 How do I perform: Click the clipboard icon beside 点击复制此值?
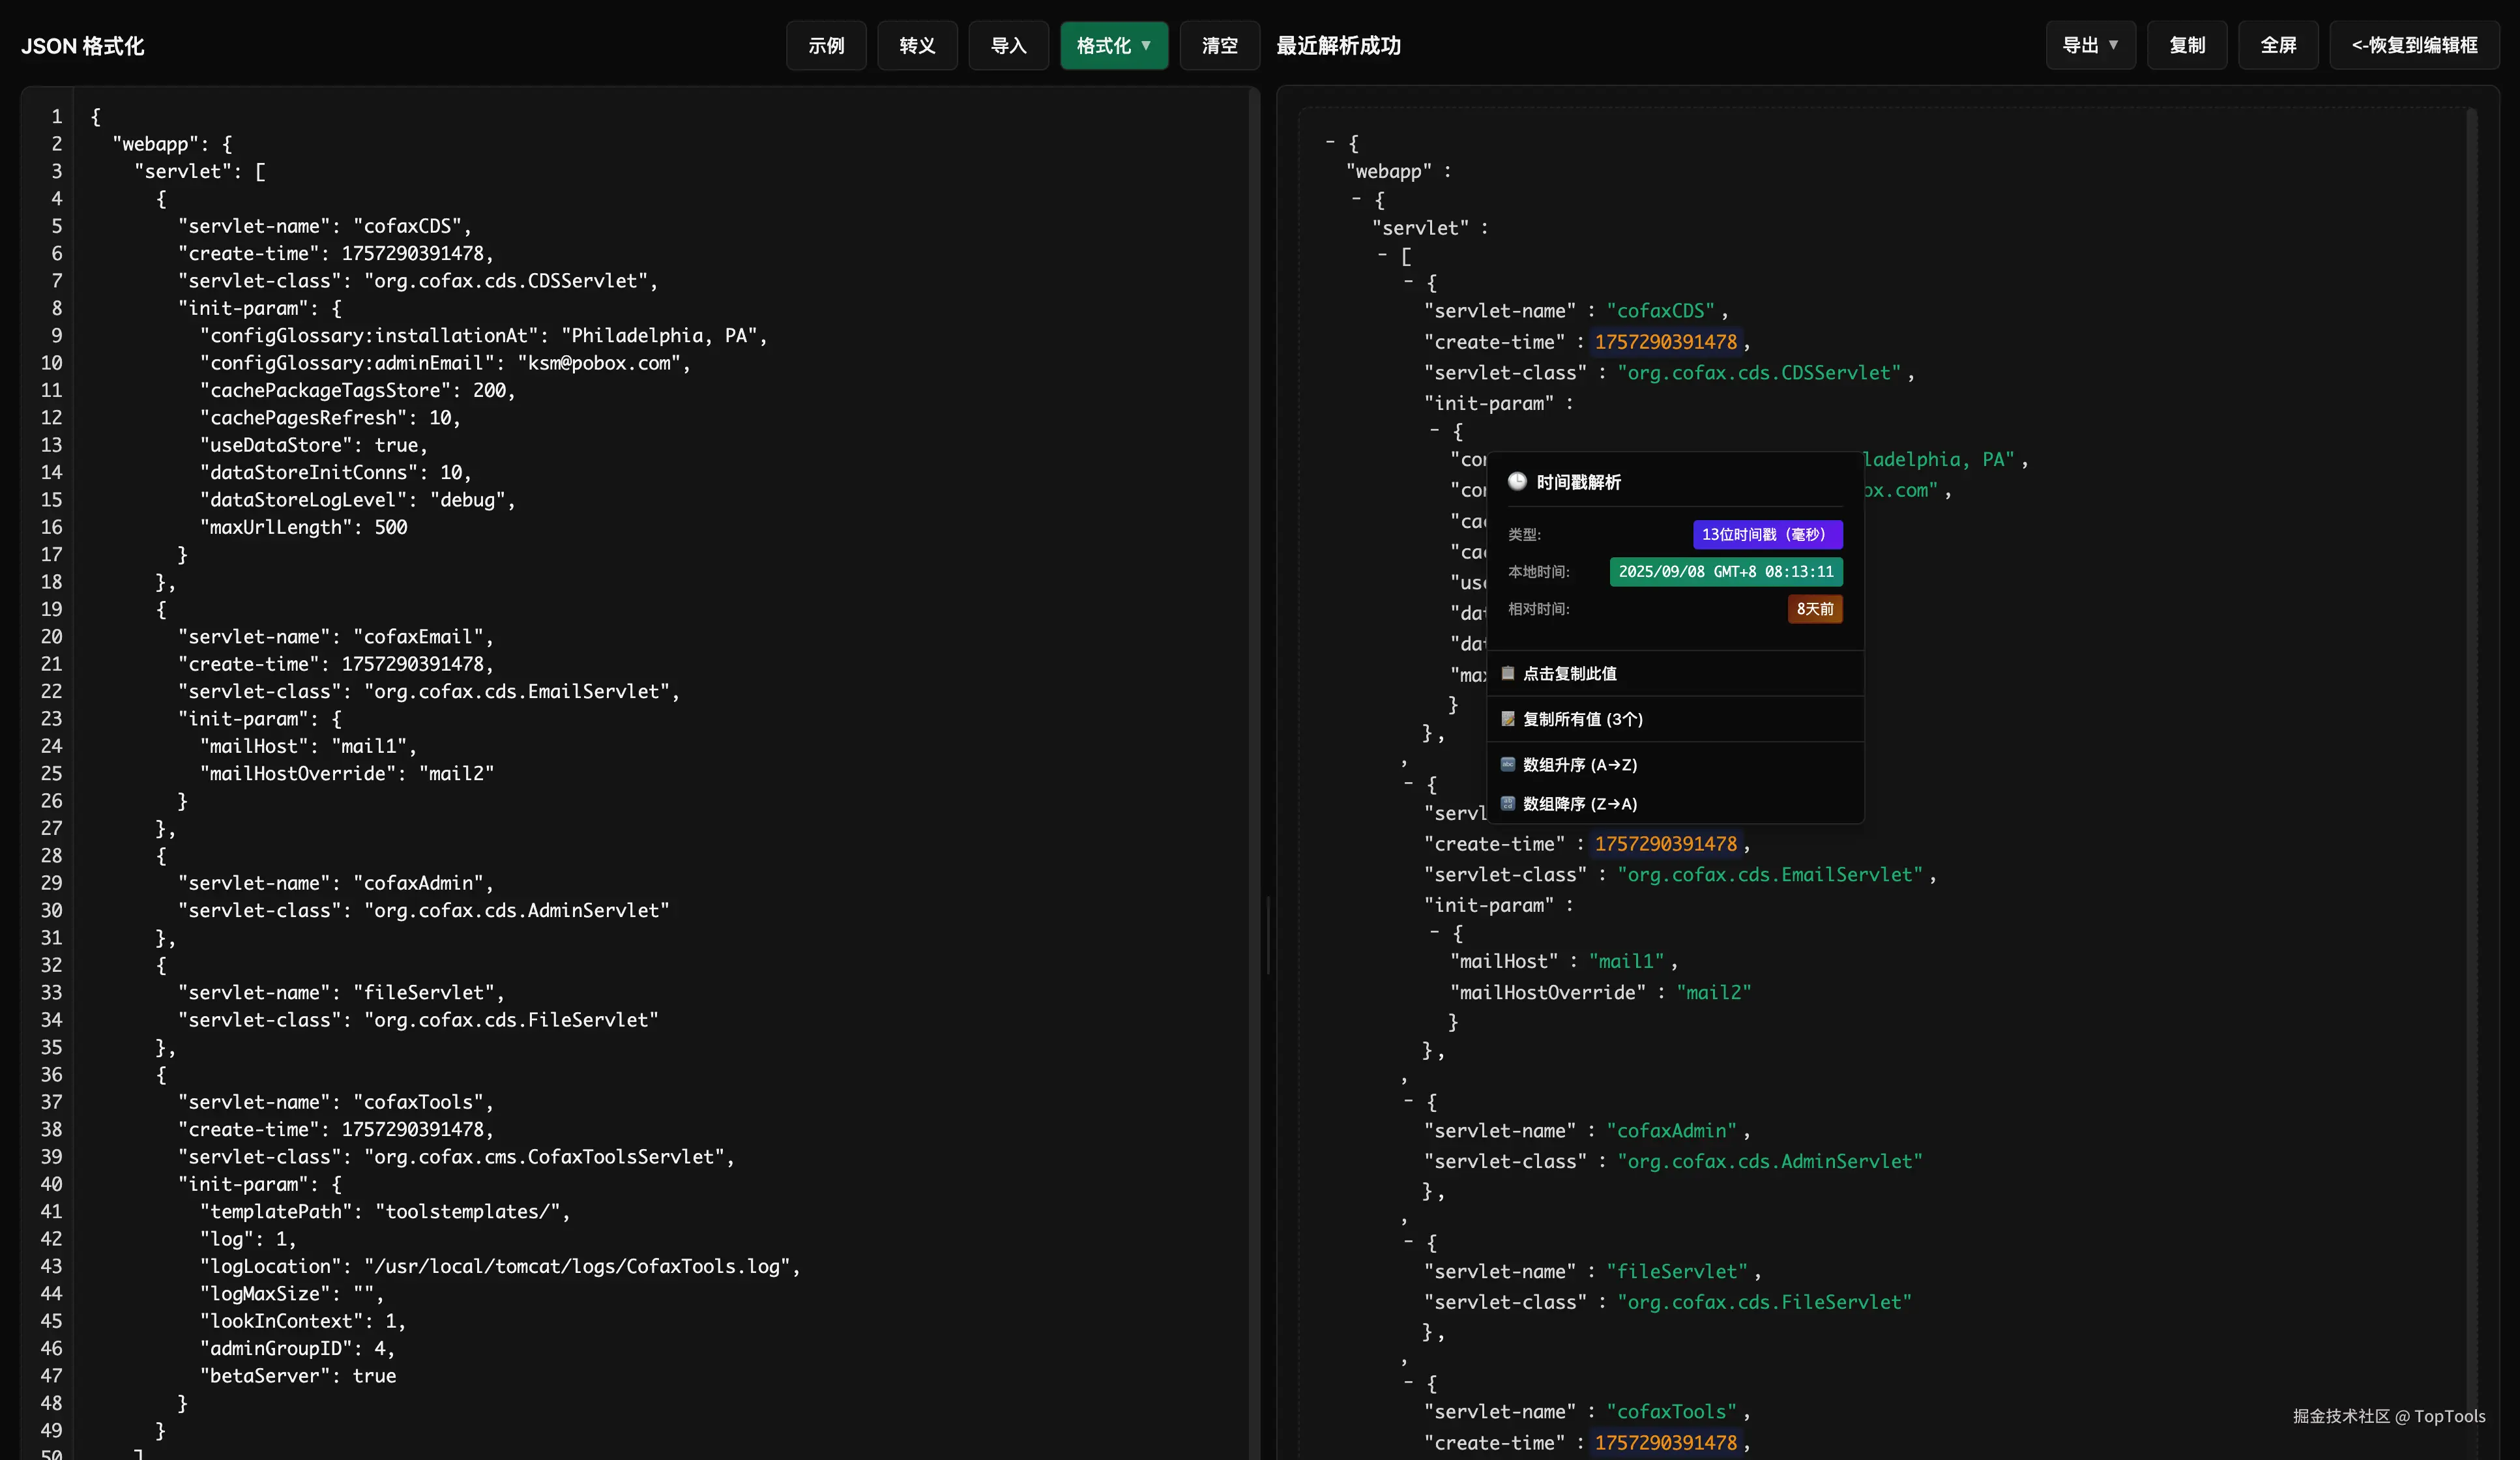coord(1508,673)
